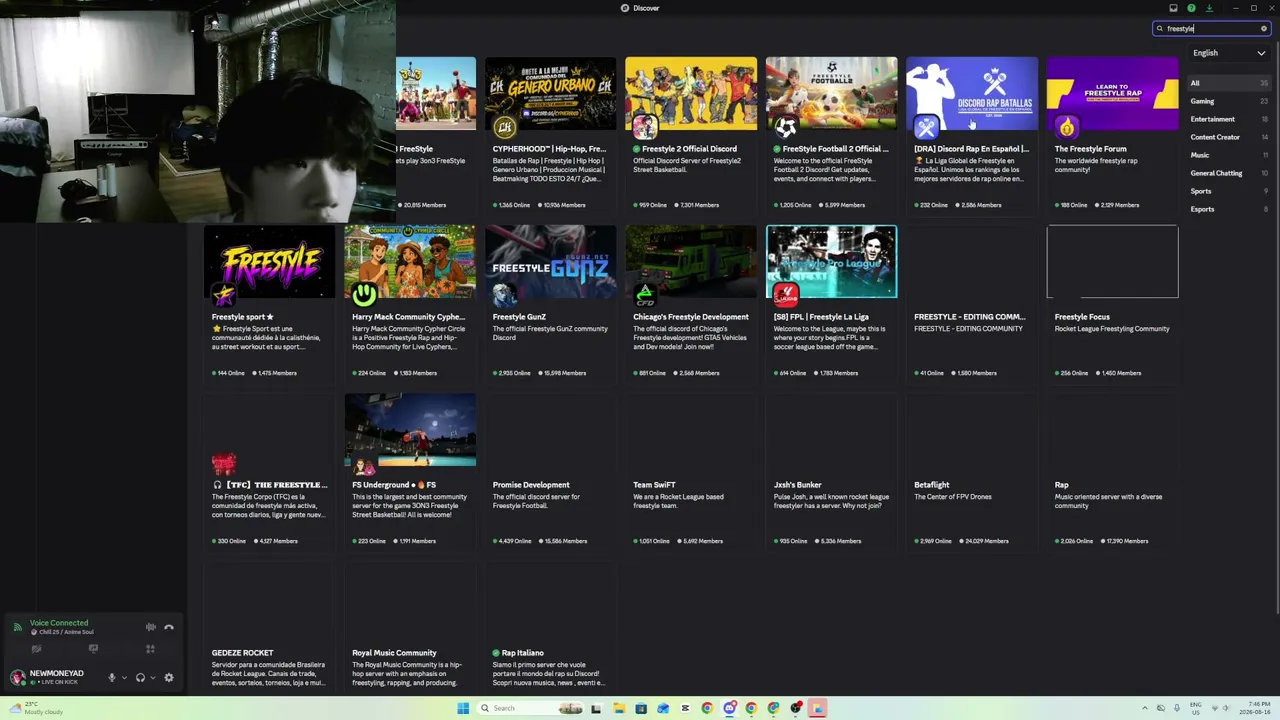
Task: Click the CYPHERHOOD CH server icon
Action: pos(504,127)
